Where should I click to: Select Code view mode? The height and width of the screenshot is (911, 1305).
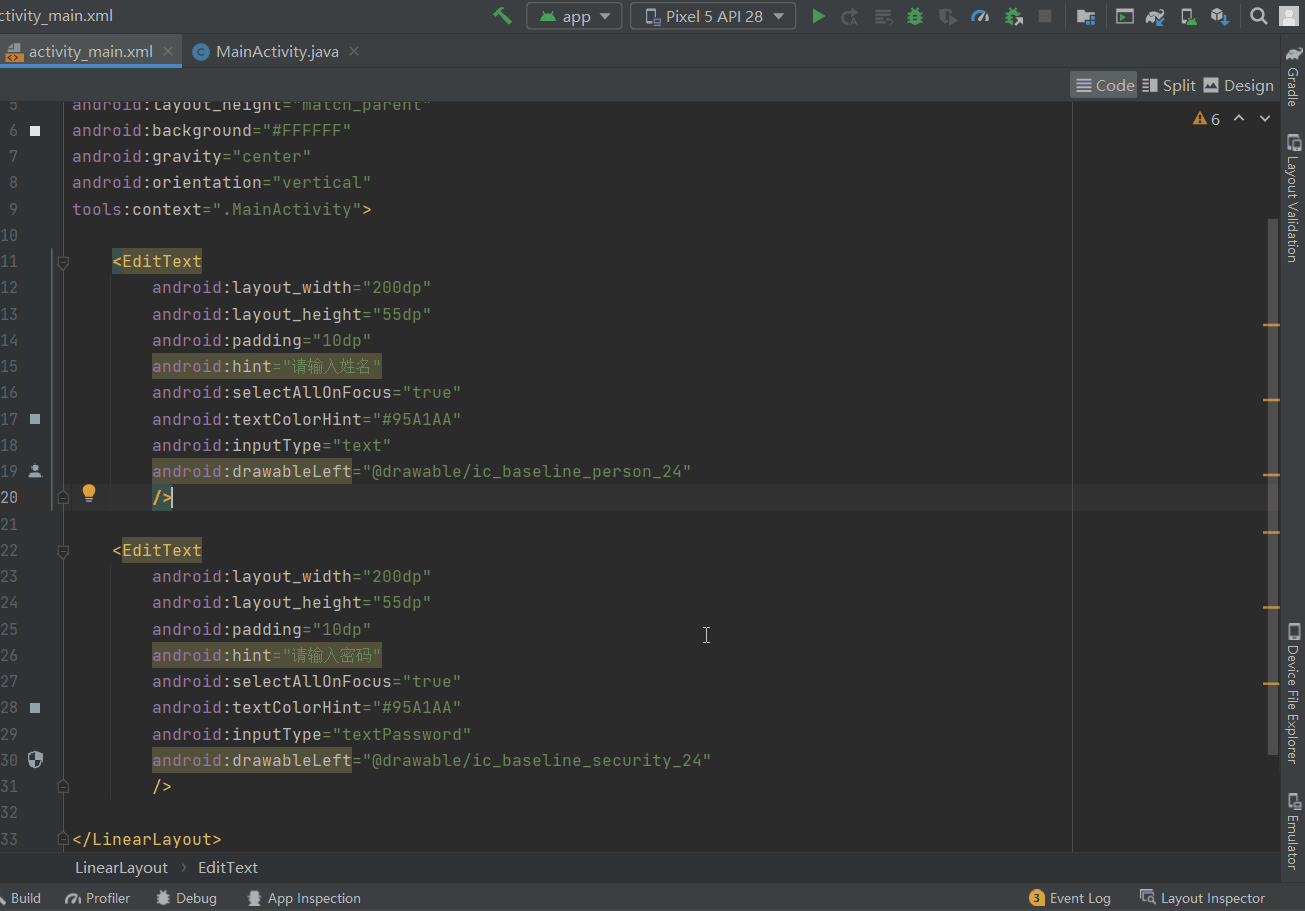(1104, 85)
